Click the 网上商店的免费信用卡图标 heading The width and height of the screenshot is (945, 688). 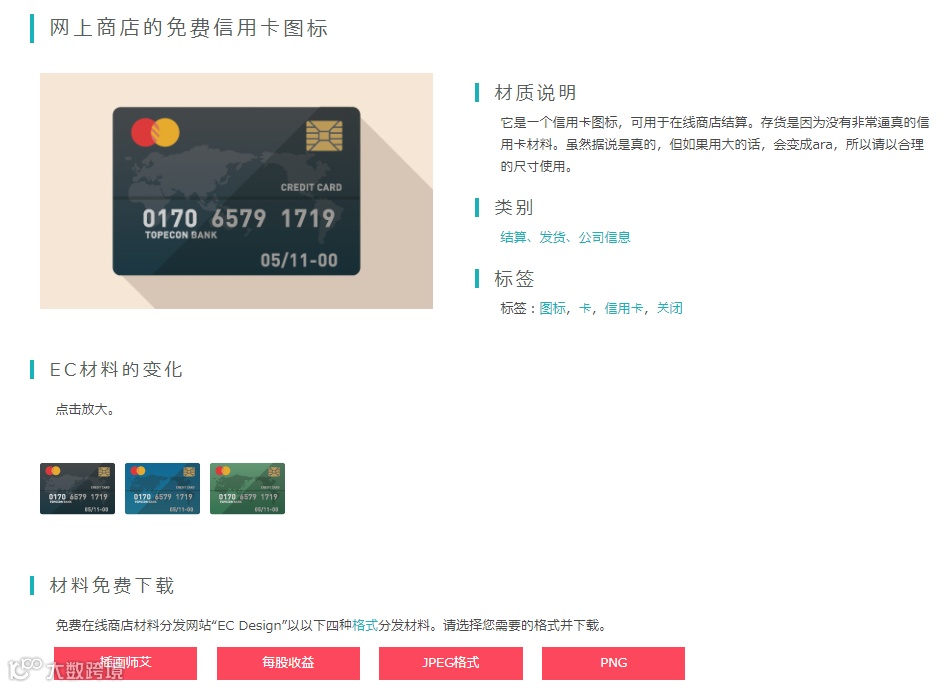pos(188,28)
